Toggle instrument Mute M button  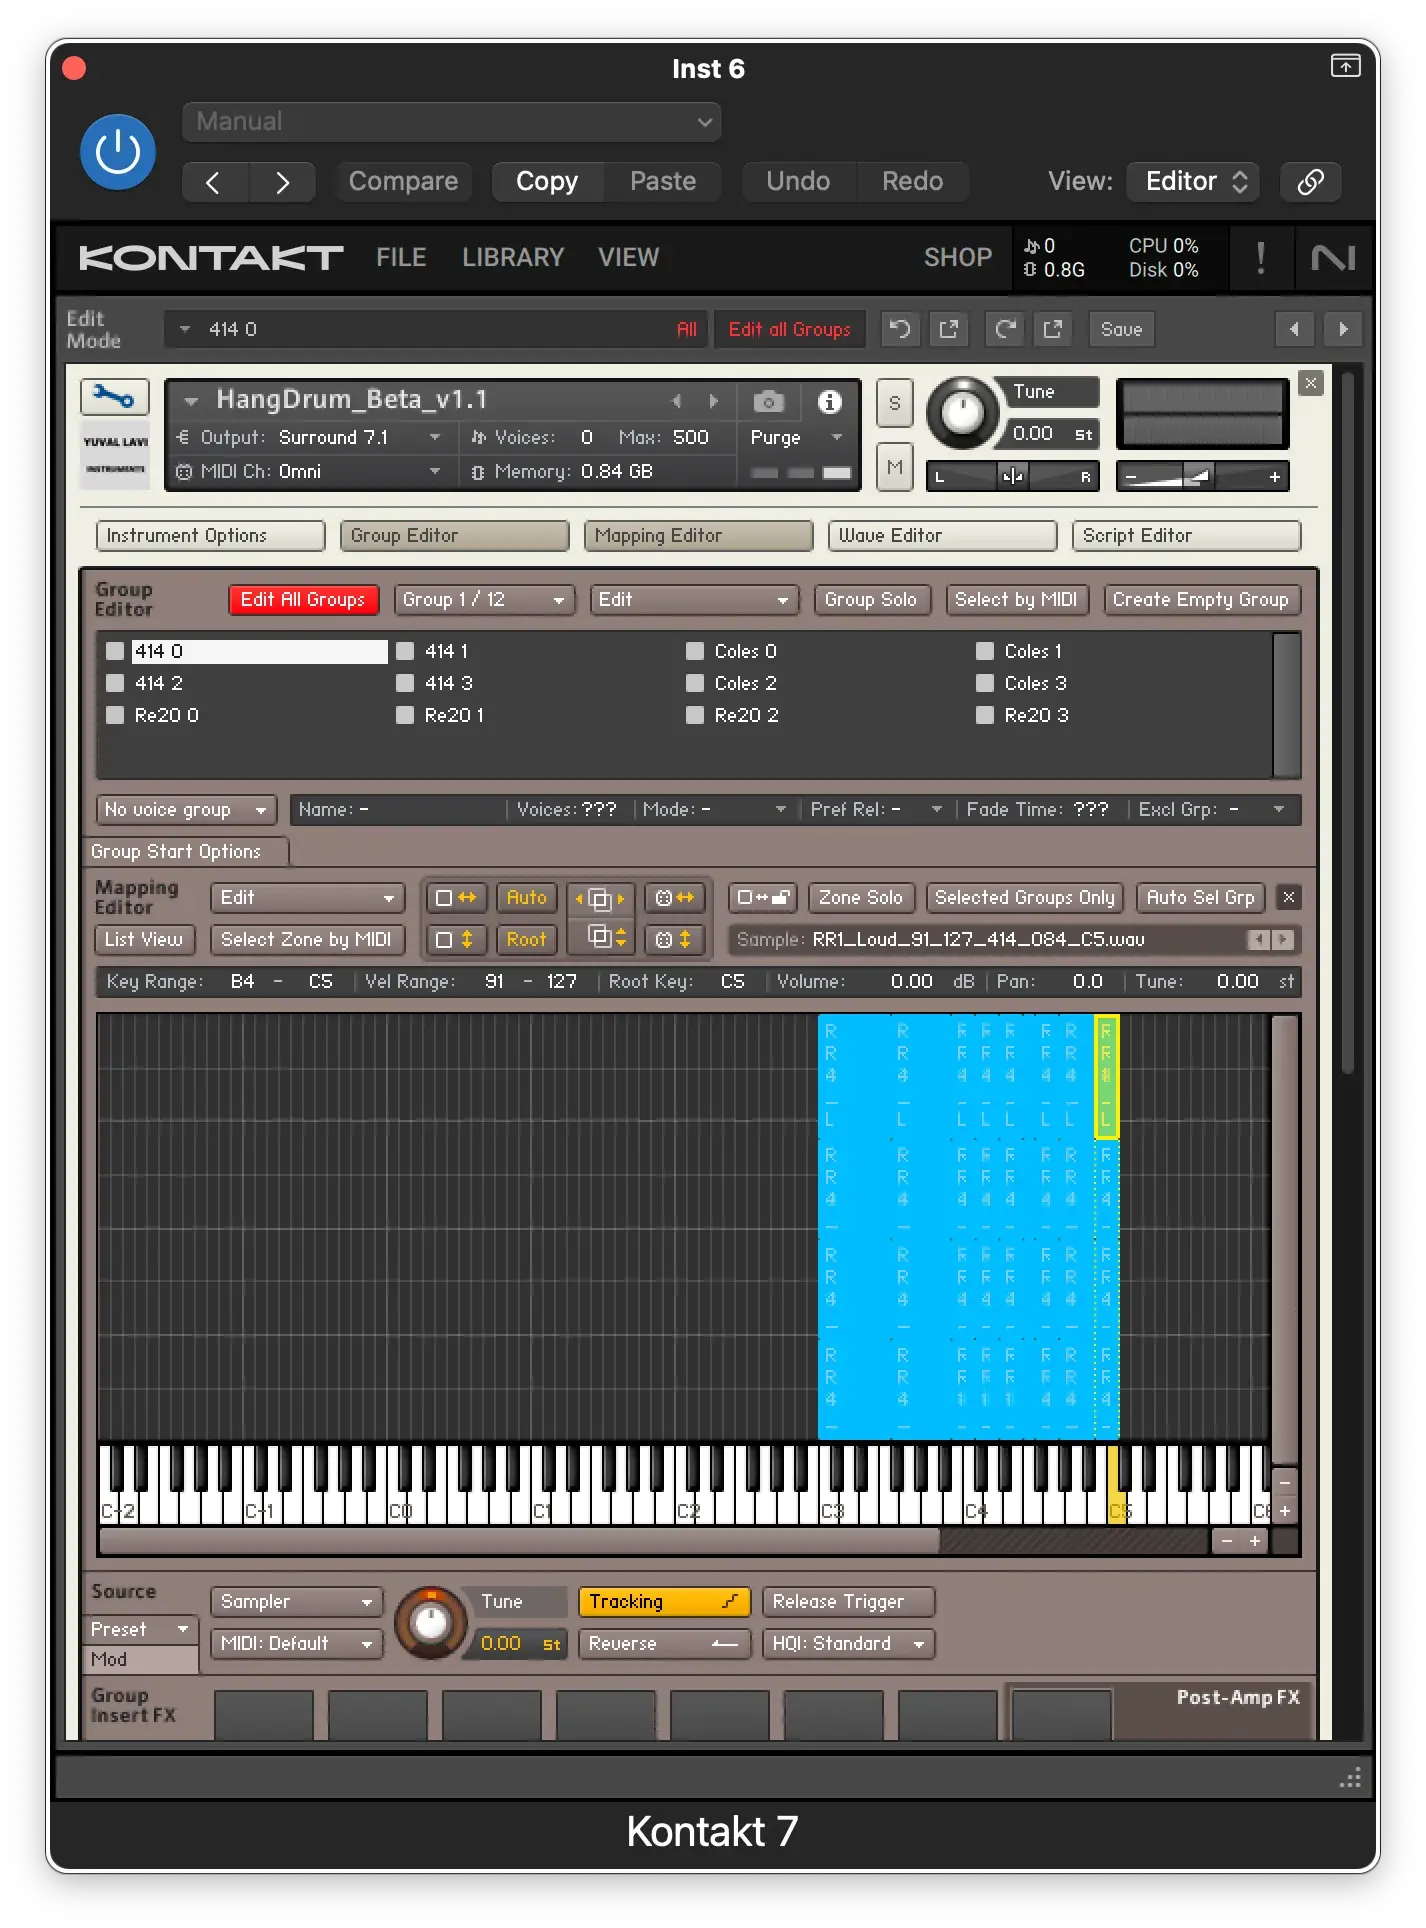[894, 467]
